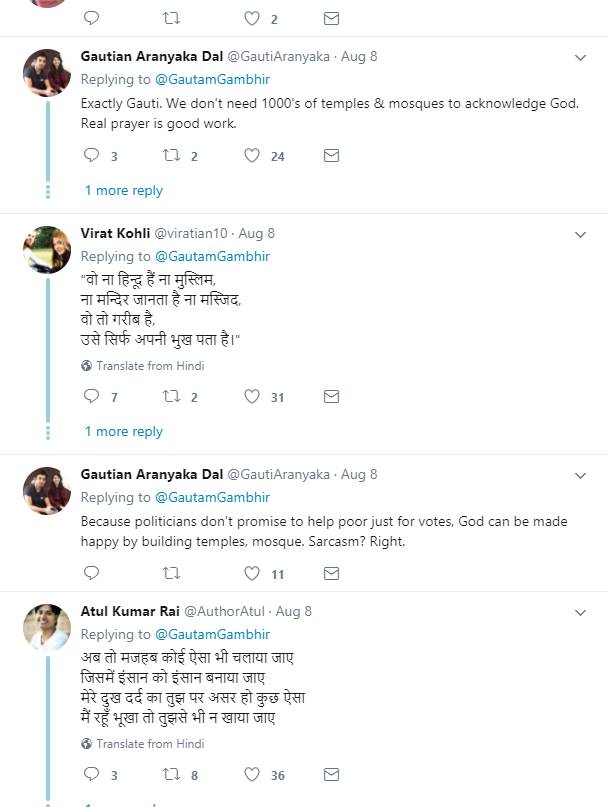
Task: Retweet the 'Exactly Gauti' tweet
Action: [171, 156]
